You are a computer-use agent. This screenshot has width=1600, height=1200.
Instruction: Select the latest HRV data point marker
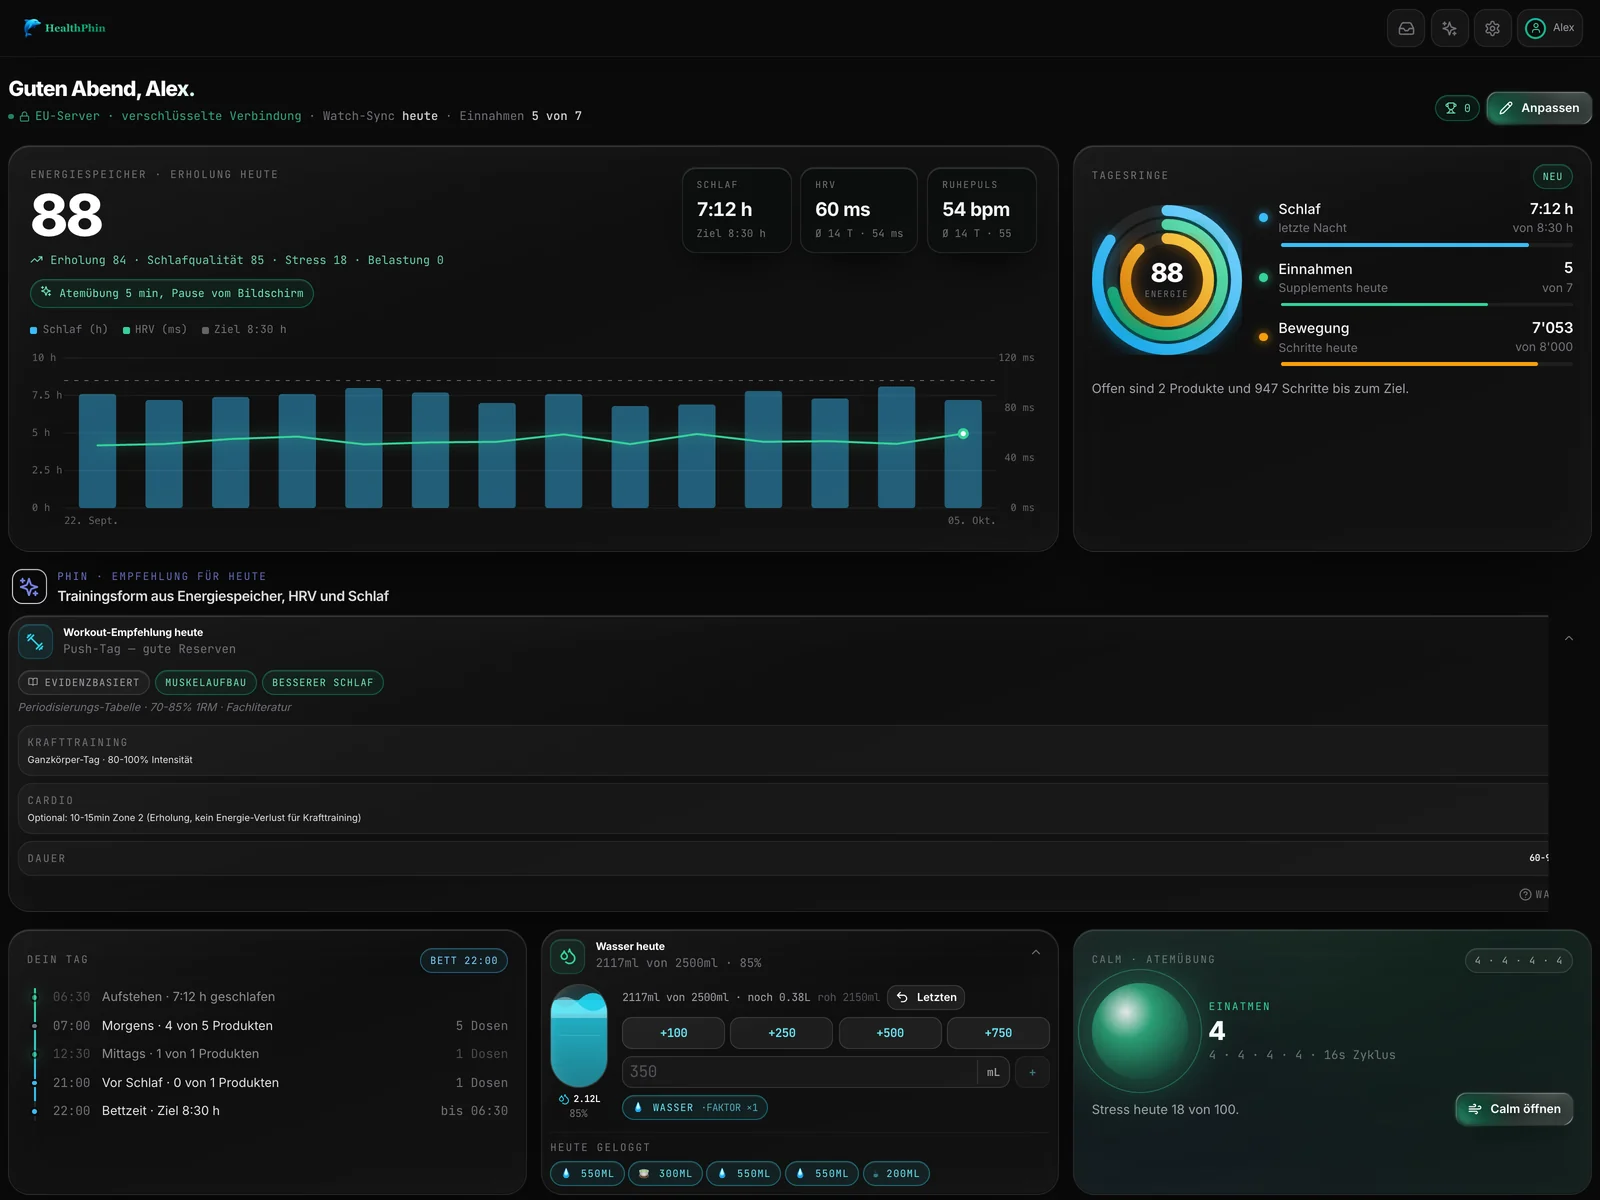pyautogui.click(x=963, y=434)
